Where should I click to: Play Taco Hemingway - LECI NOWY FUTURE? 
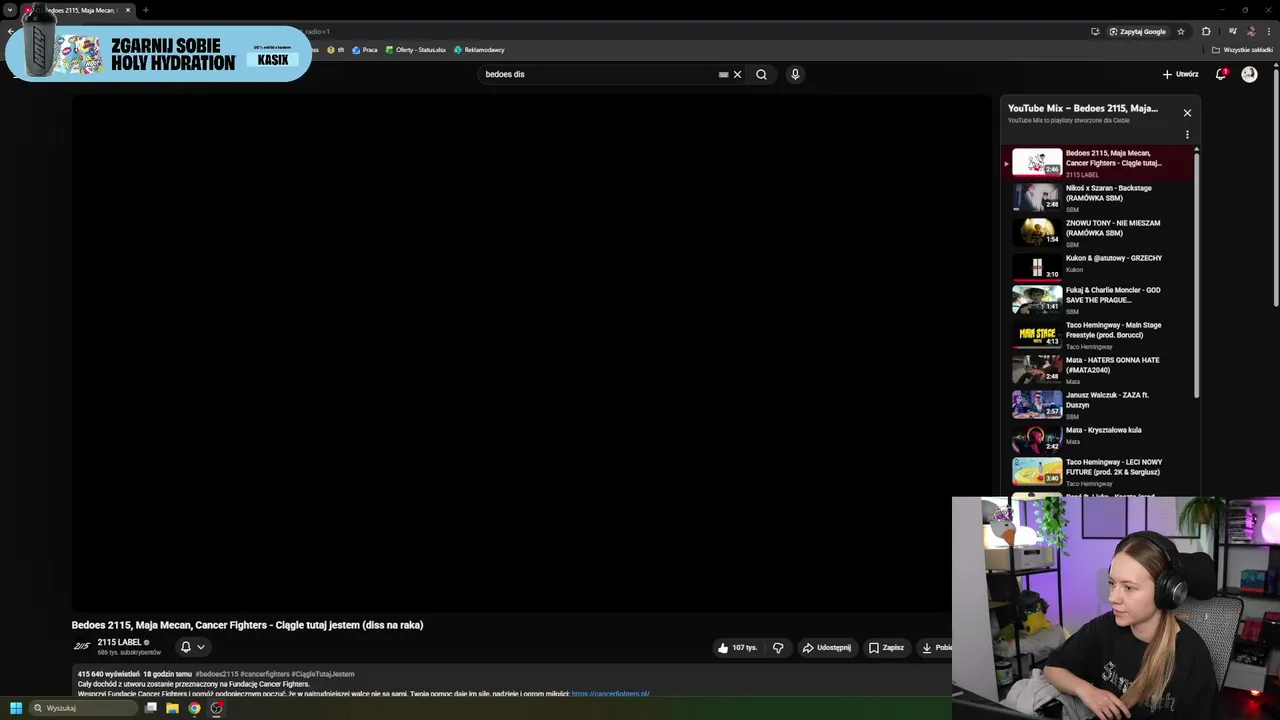(x=1099, y=471)
